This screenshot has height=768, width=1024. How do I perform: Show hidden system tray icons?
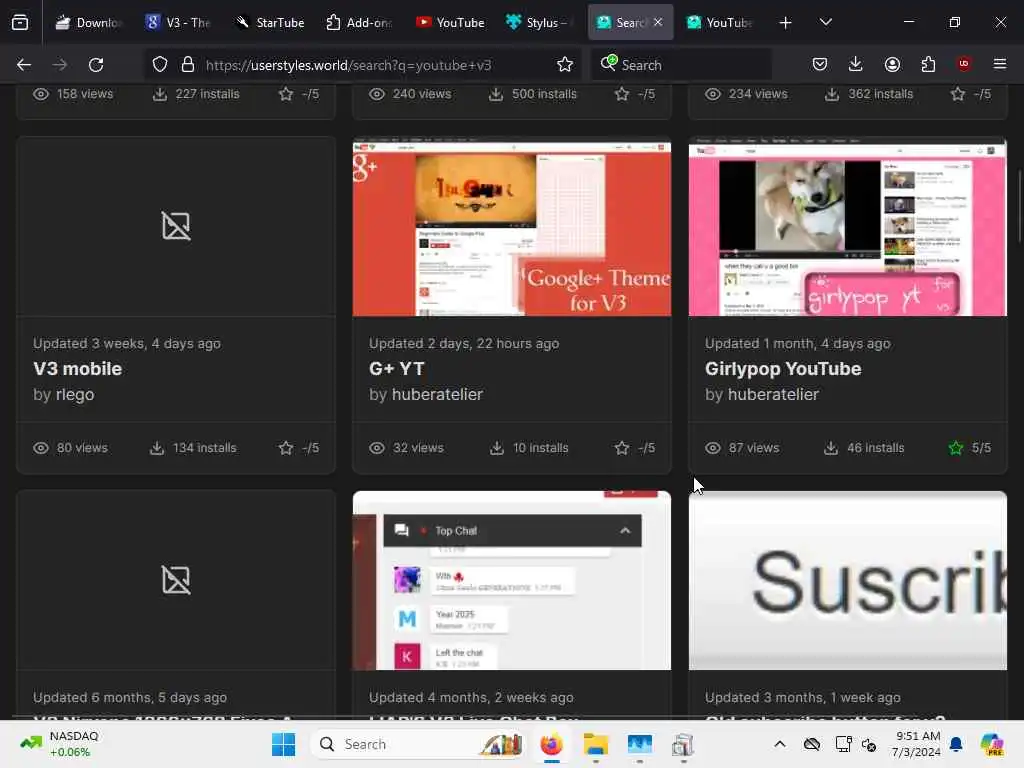[x=780, y=744]
